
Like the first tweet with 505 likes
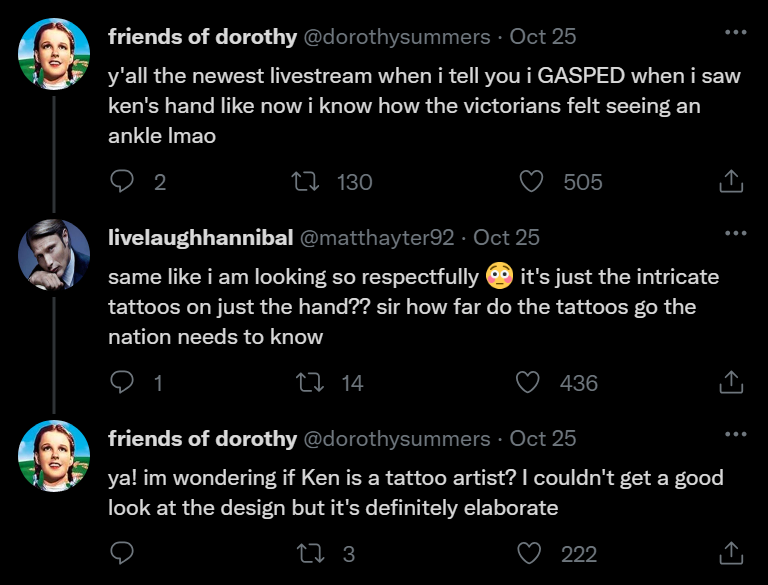click(532, 181)
